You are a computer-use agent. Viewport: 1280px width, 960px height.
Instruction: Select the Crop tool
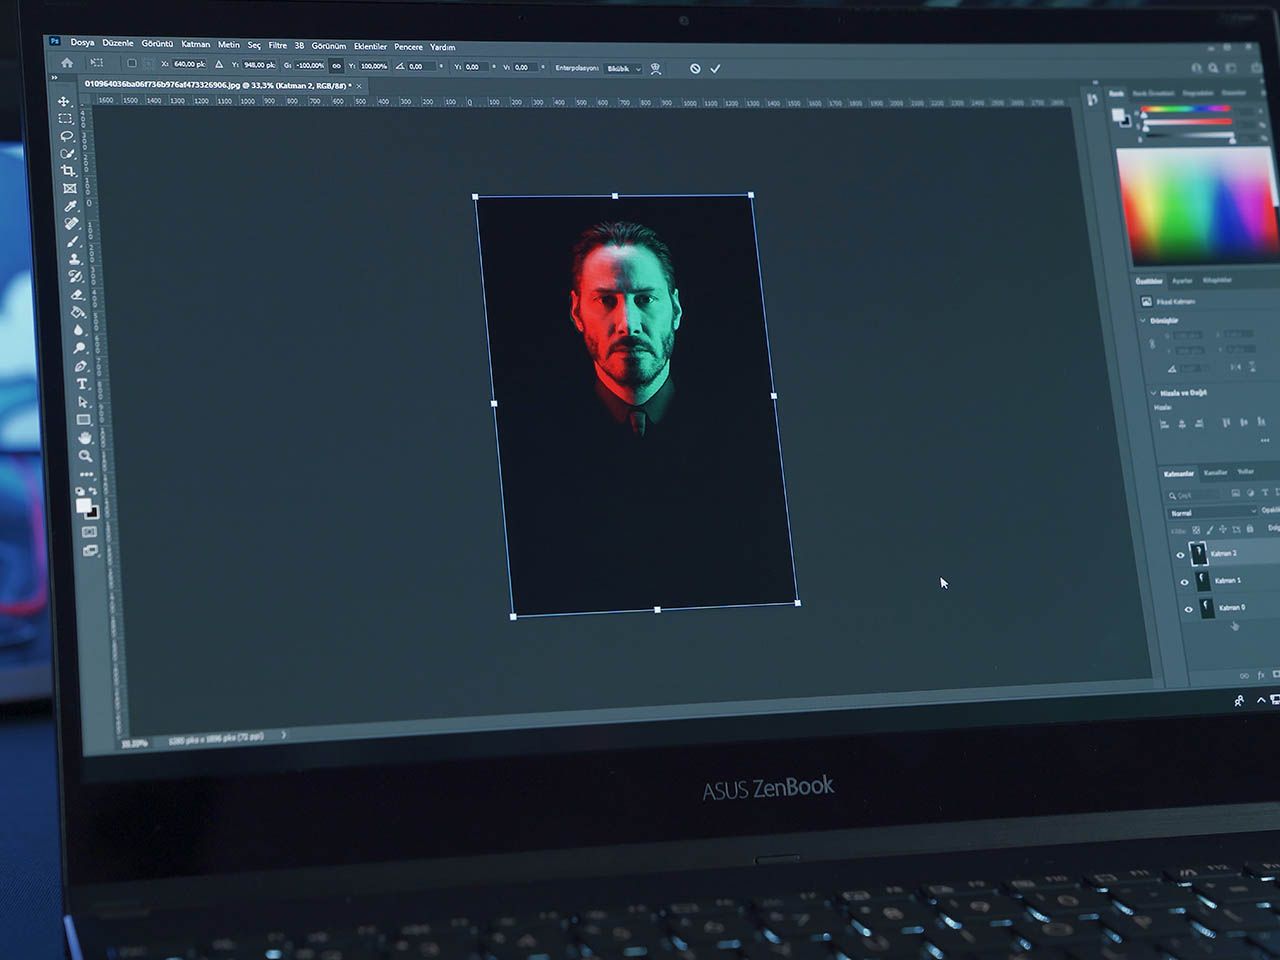(x=69, y=171)
